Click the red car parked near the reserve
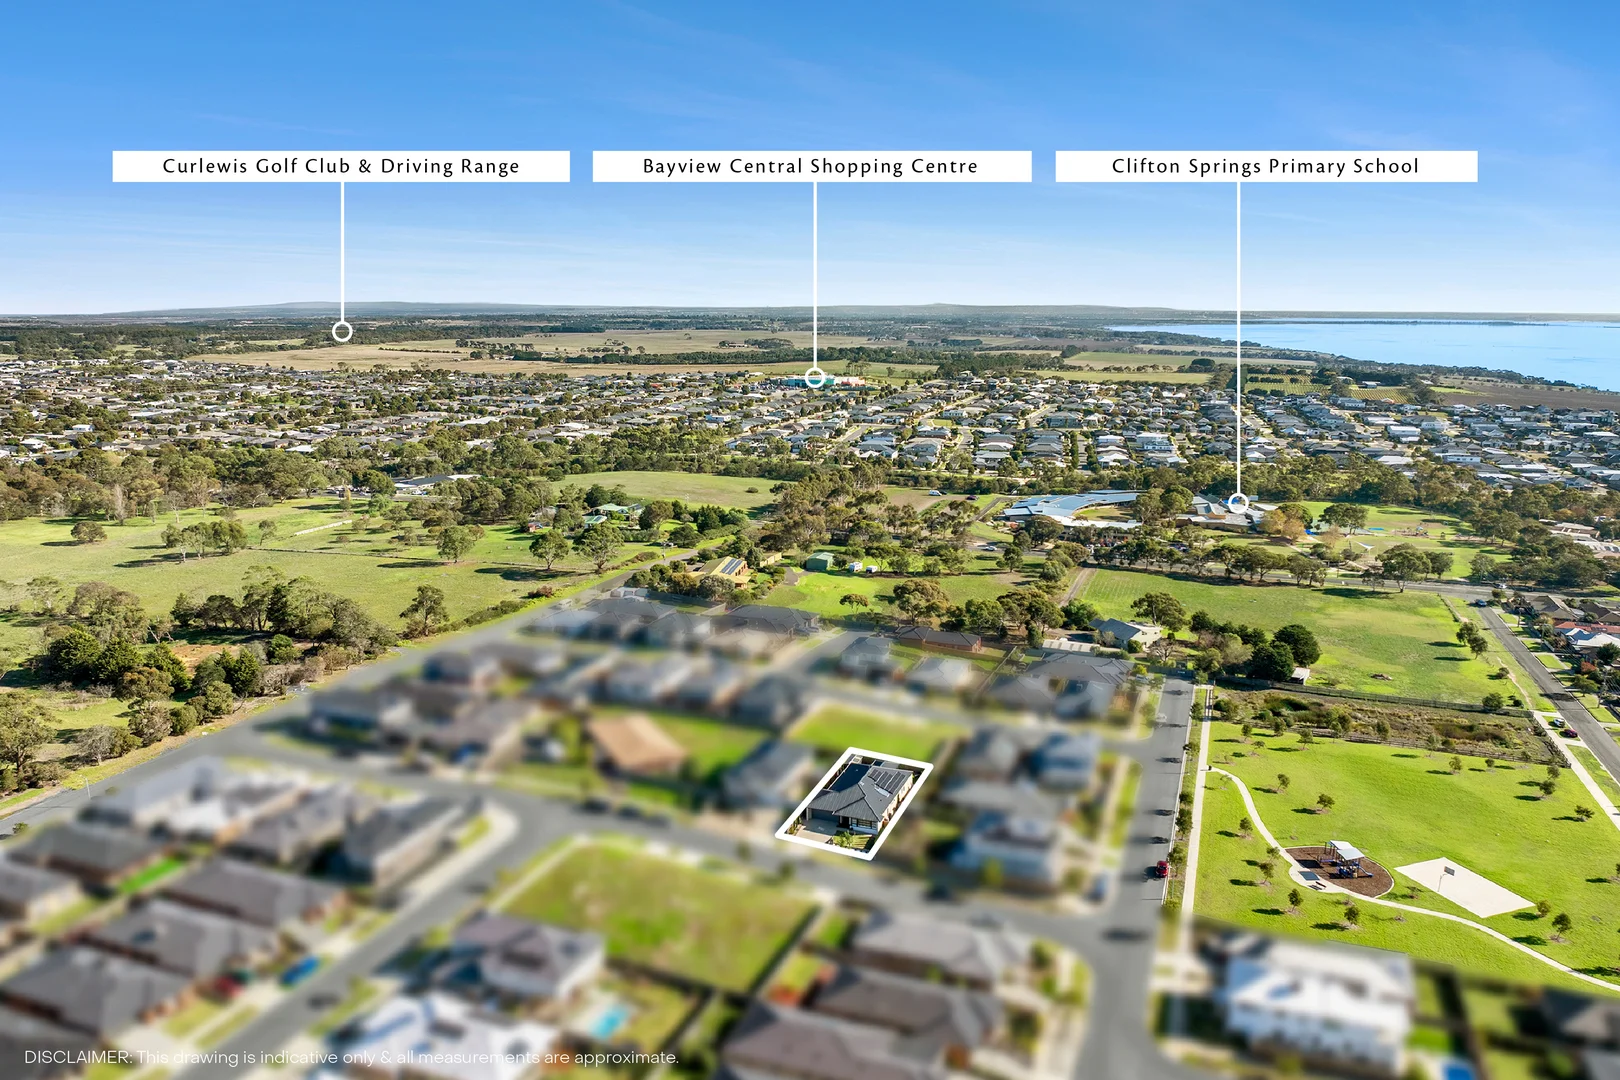Image resolution: width=1620 pixels, height=1080 pixels. 1162,868
